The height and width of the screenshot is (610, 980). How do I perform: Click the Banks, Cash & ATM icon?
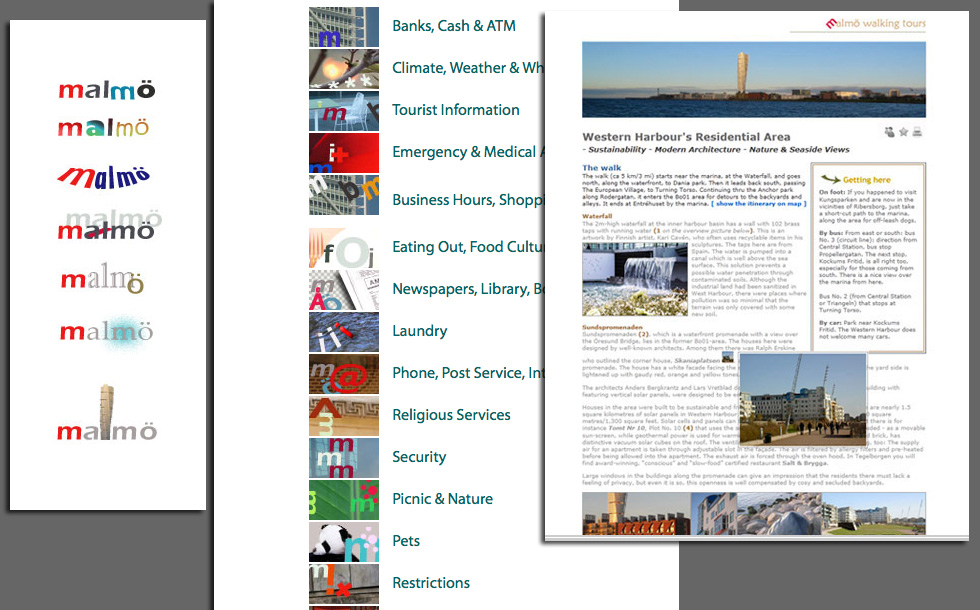pos(344,27)
